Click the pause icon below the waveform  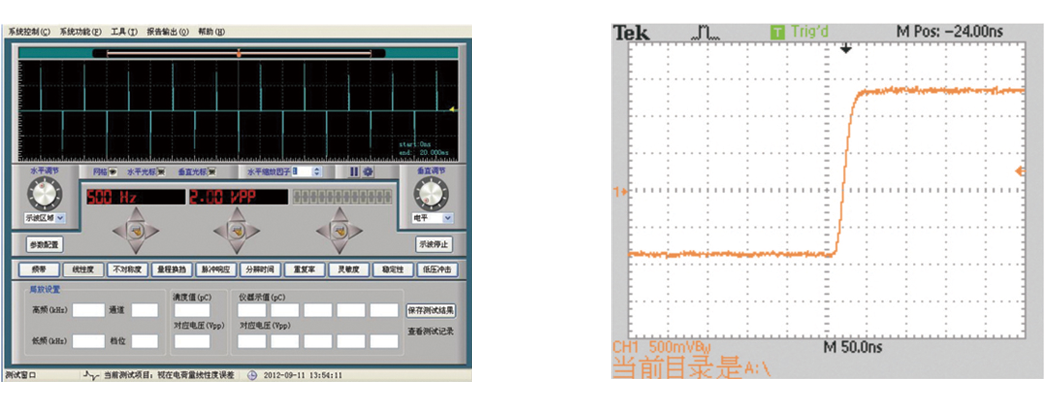[x=353, y=172]
